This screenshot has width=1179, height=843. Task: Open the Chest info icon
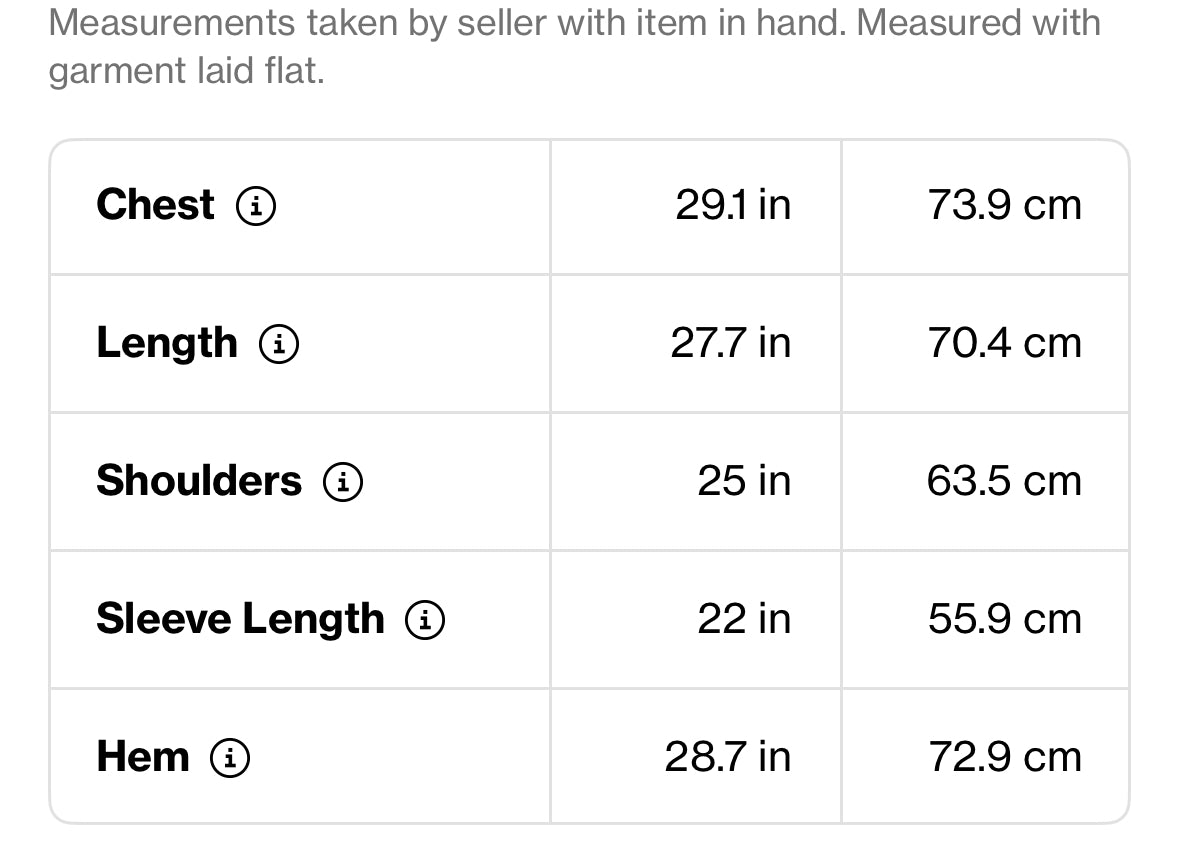click(x=256, y=205)
